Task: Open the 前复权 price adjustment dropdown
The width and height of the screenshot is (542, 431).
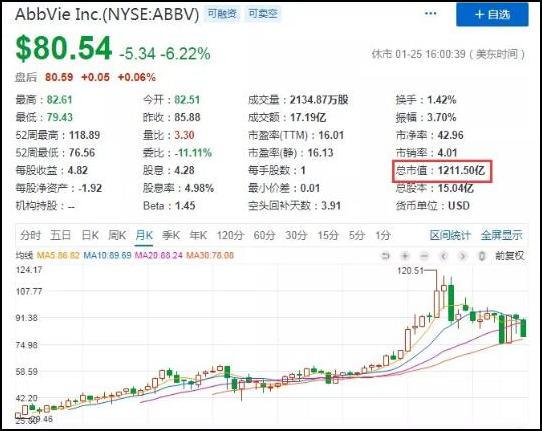Action: click(510, 256)
